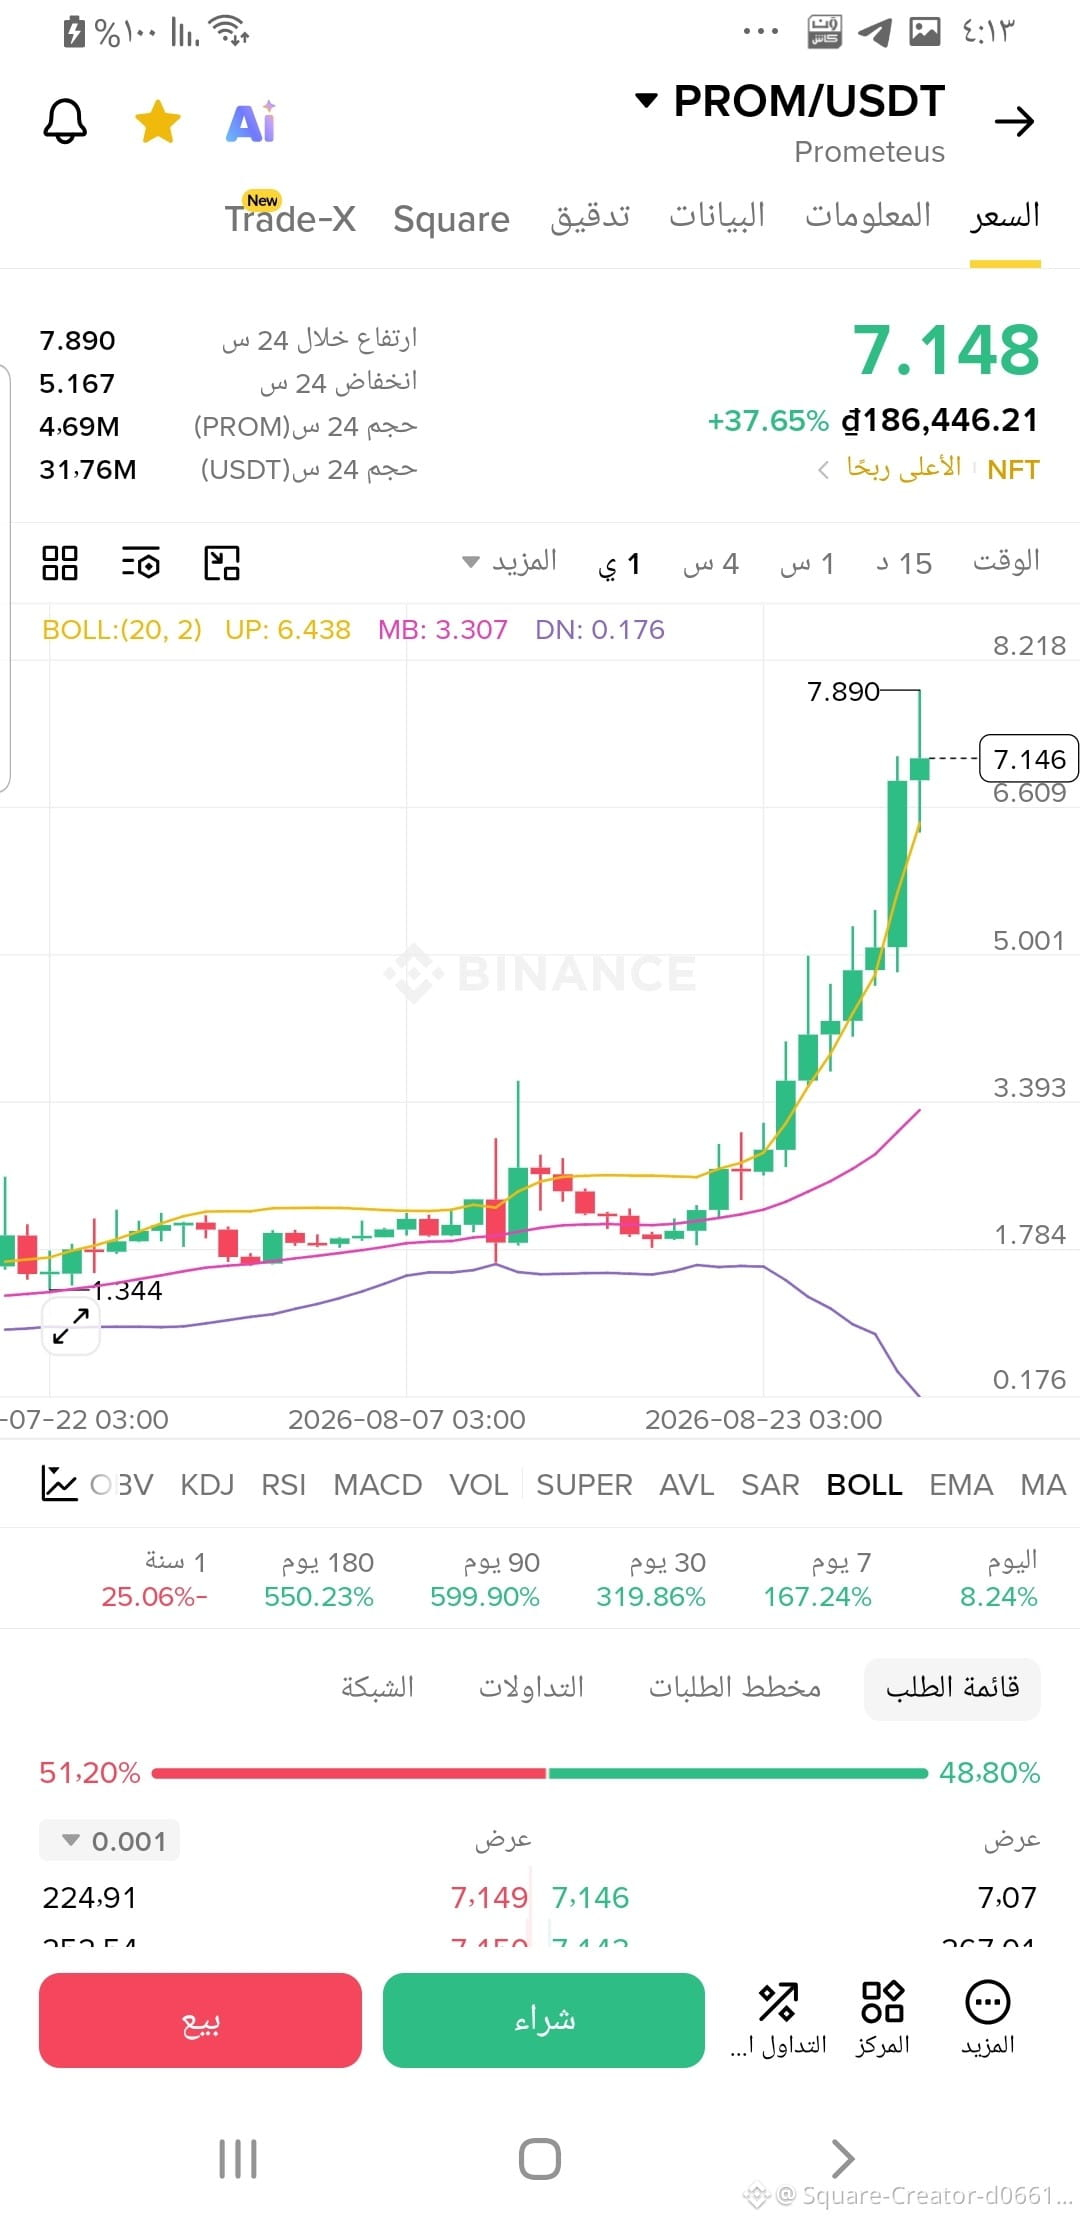This screenshot has width=1080, height=2220.
Task: Tap the Android home button
Action: pyautogui.click(x=540, y=2159)
